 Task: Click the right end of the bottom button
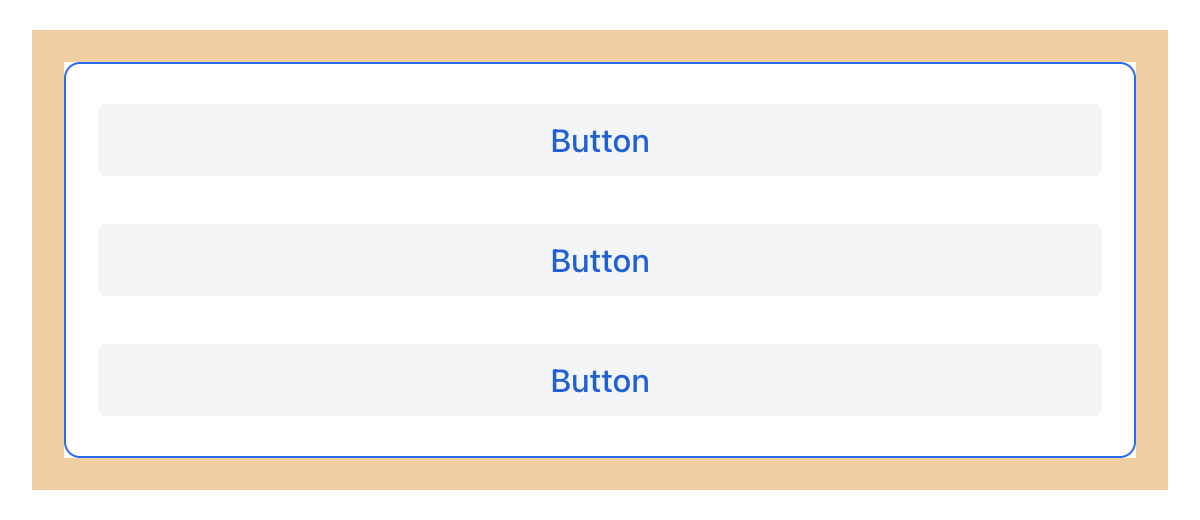coord(1085,380)
